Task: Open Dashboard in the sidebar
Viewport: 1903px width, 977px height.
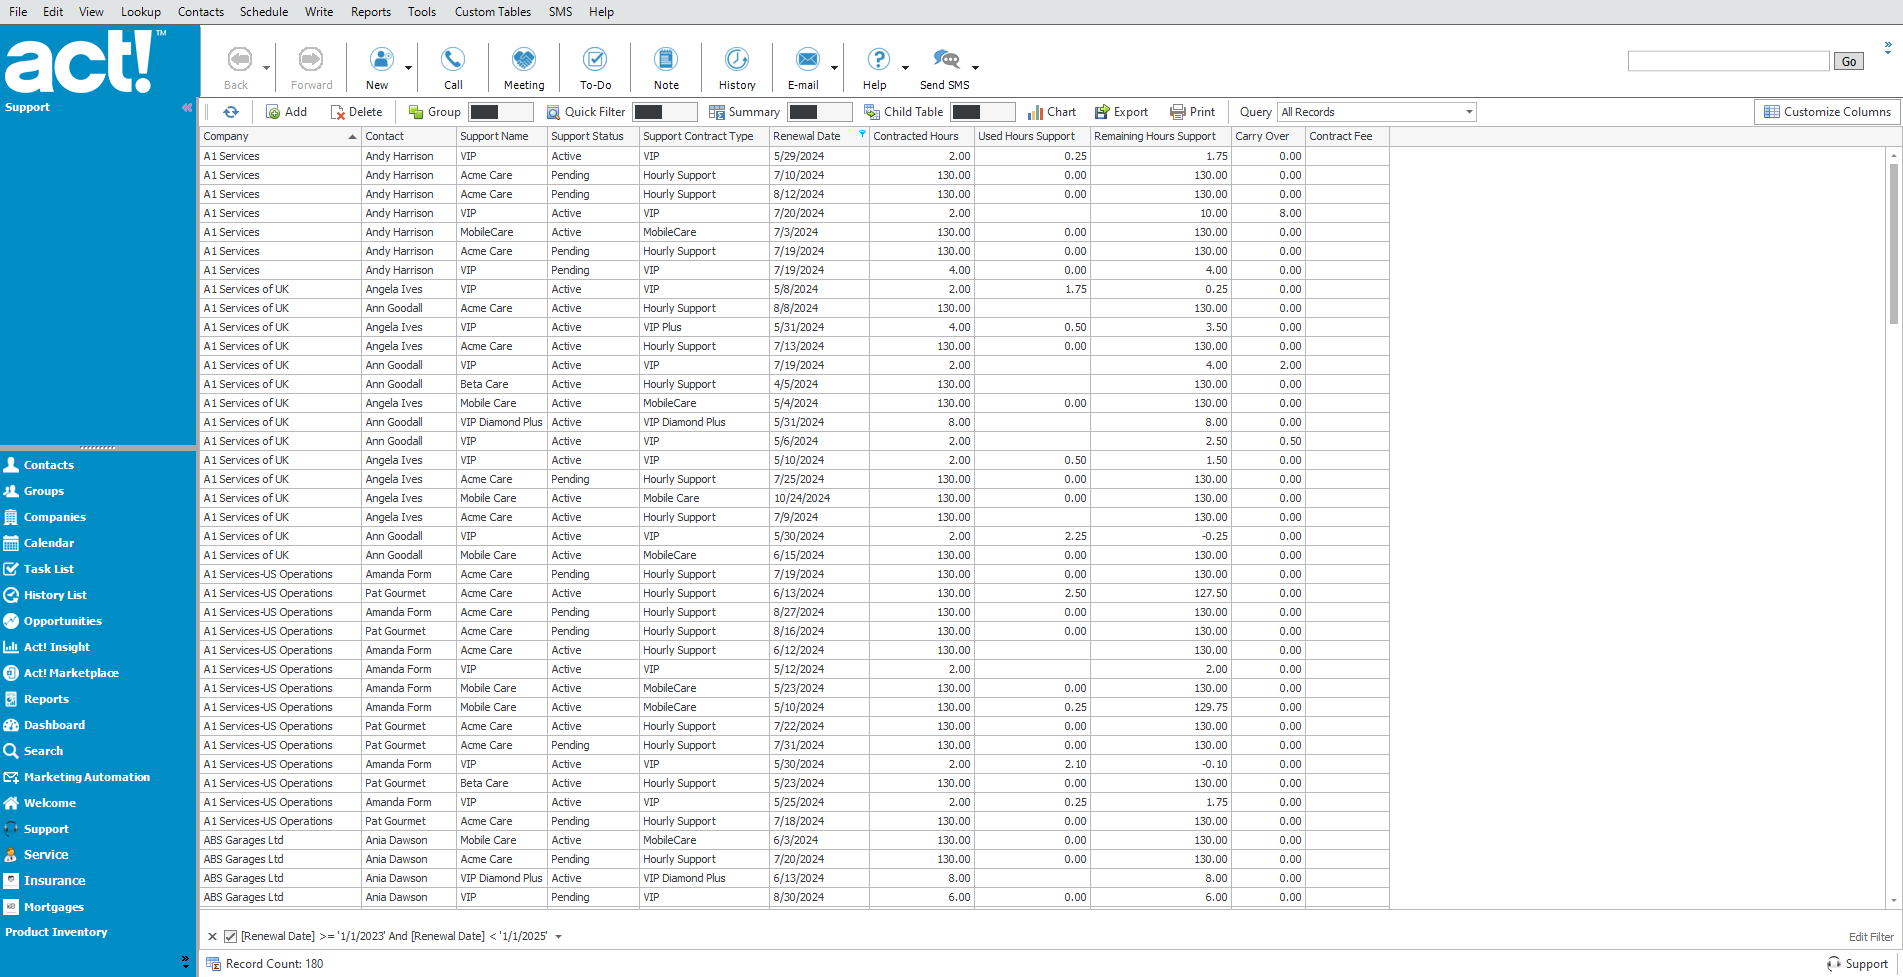Action: point(54,725)
